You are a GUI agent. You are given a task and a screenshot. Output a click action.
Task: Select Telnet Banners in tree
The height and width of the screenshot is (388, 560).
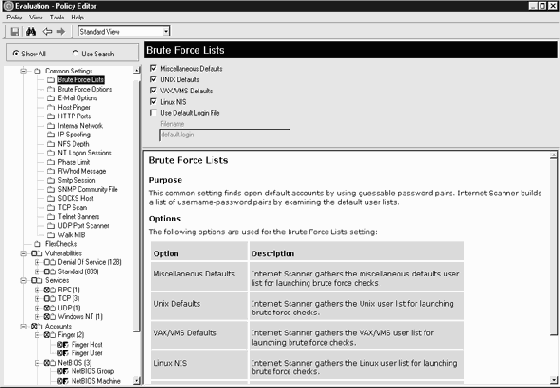click(x=78, y=217)
